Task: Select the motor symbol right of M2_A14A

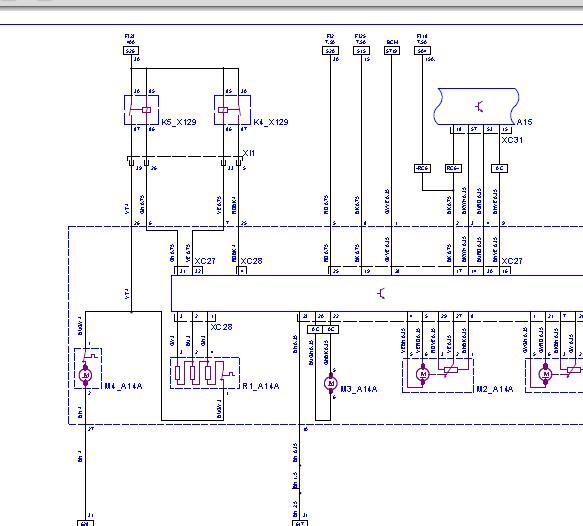Action: click(546, 374)
